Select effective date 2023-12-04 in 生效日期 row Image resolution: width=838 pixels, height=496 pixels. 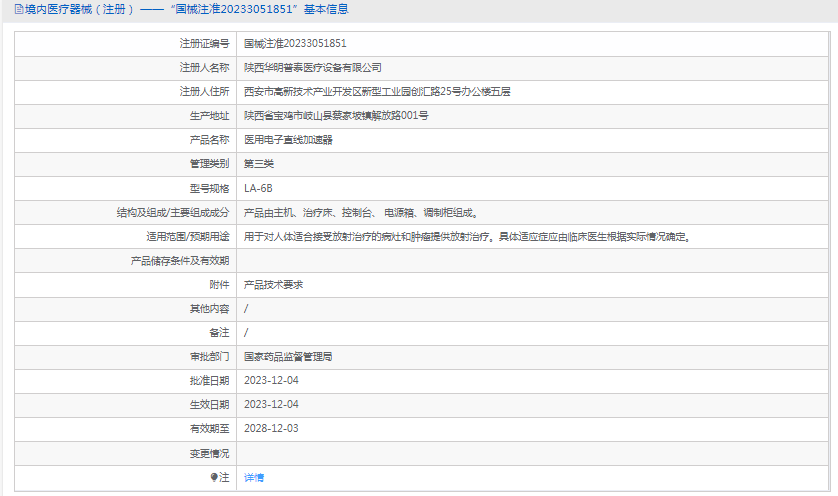(271, 405)
